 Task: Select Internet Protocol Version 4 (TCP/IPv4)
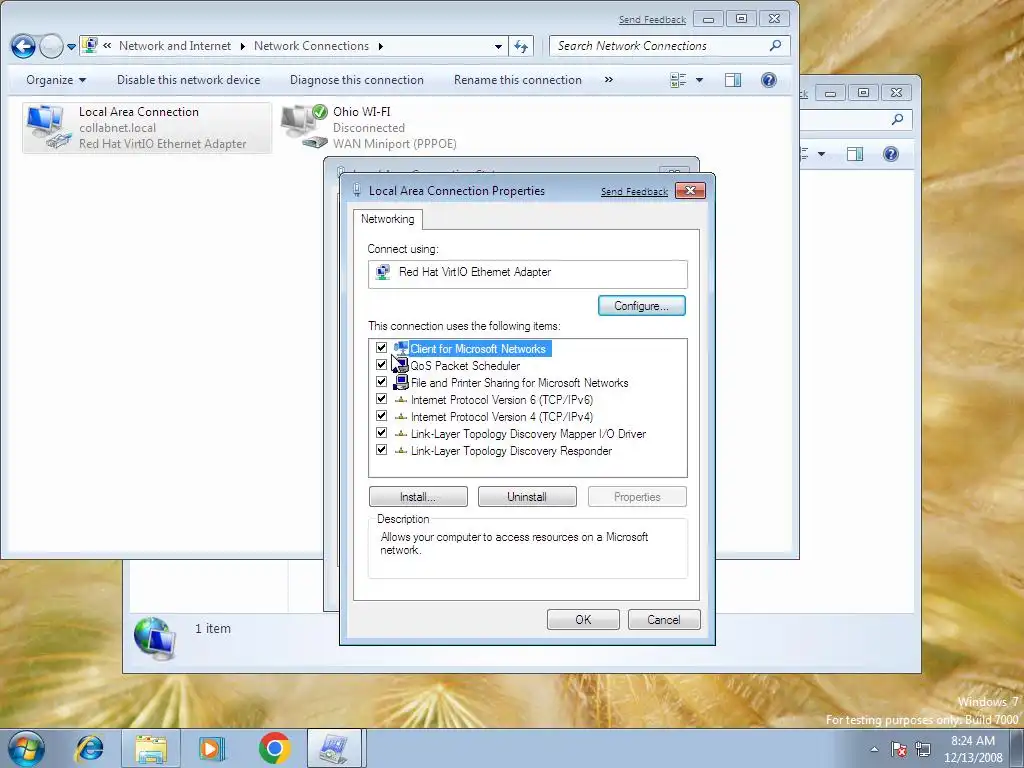point(502,417)
